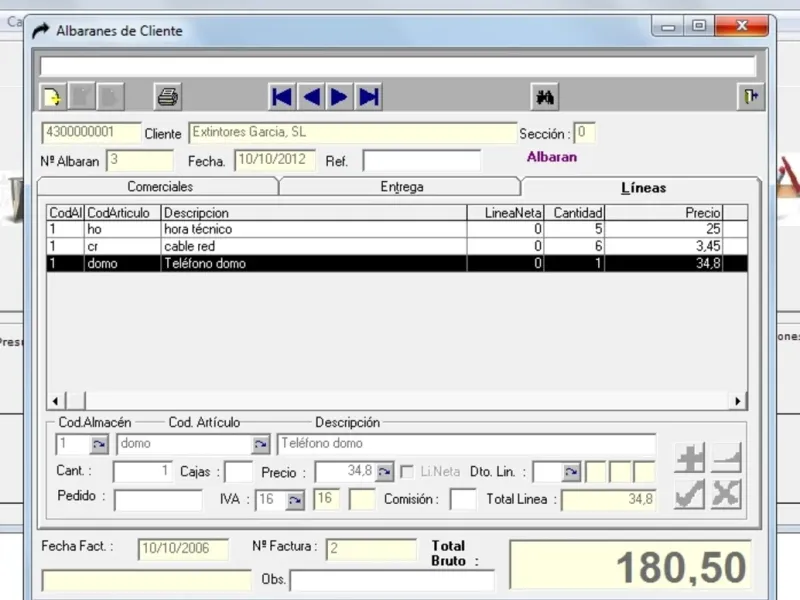Open search with the binoculars icon
The height and width of the screenshot is (600, 800).
point(545,97)
